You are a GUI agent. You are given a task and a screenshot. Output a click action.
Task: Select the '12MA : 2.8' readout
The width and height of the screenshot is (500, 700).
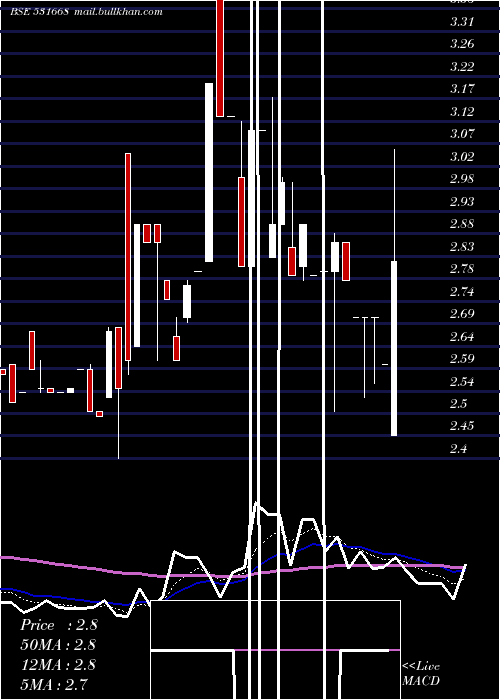[x=58, y=664]
